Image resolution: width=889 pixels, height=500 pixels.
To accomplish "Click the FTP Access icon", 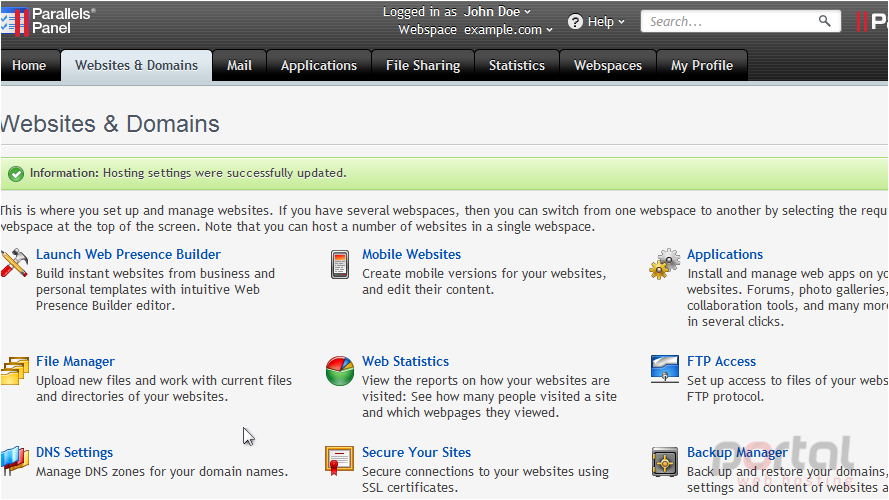I will pyautogui.click(x=664, y=368).
